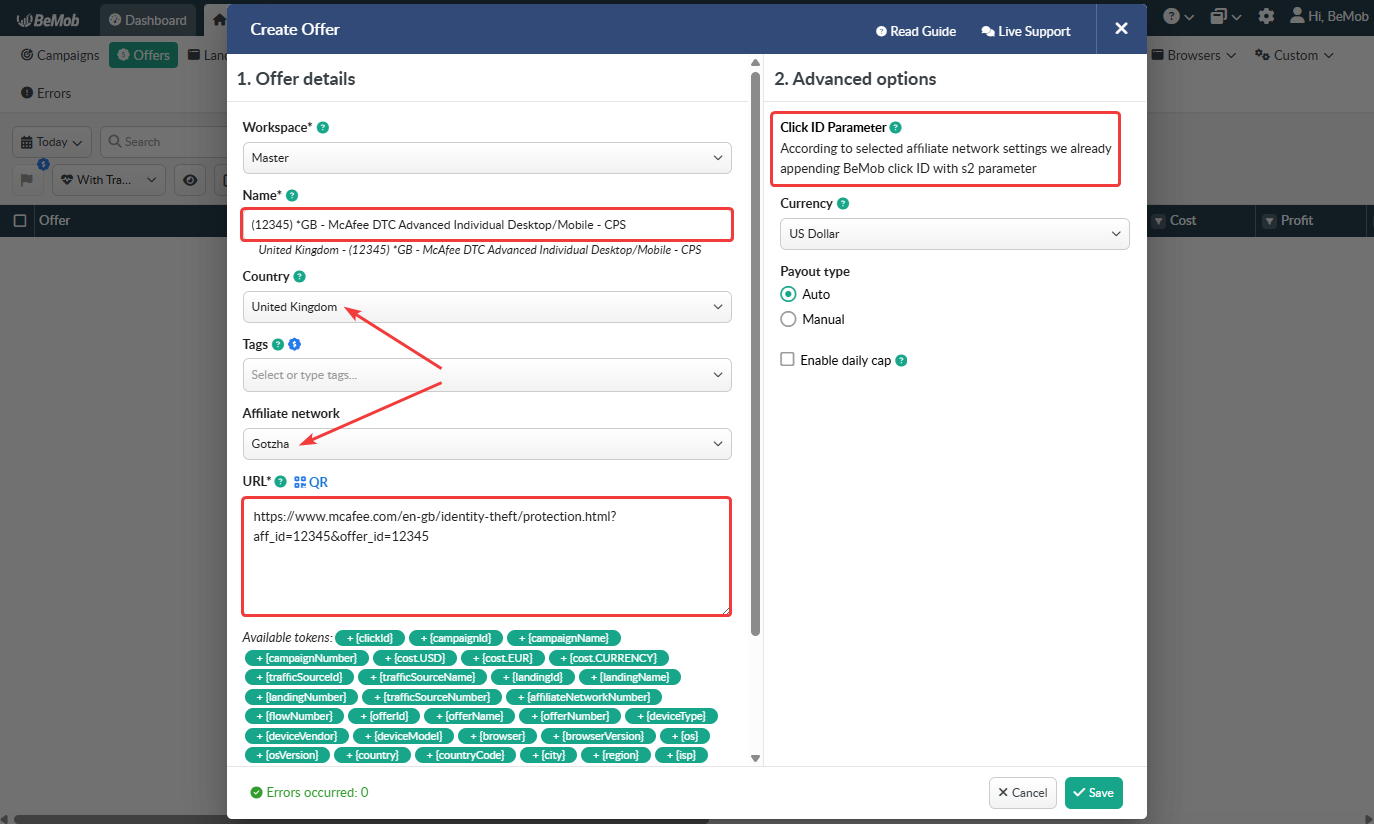Toggle the eye visibility button in toolbar
Viewport: 1374px width, 824px height.
(190, 180)
